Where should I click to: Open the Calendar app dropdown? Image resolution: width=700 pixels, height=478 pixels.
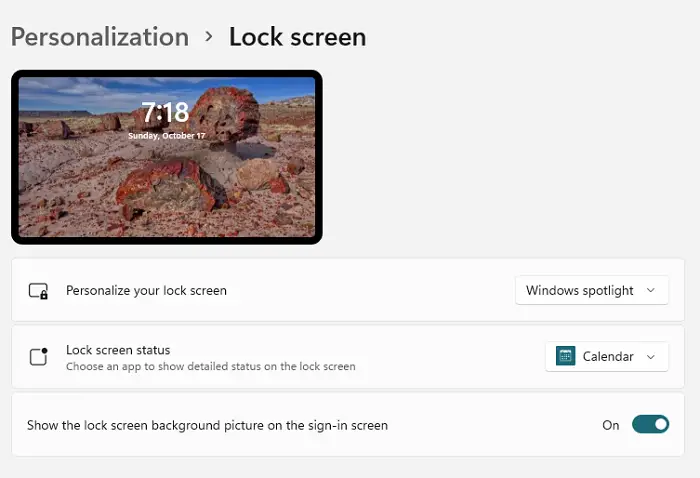[607, 357]
